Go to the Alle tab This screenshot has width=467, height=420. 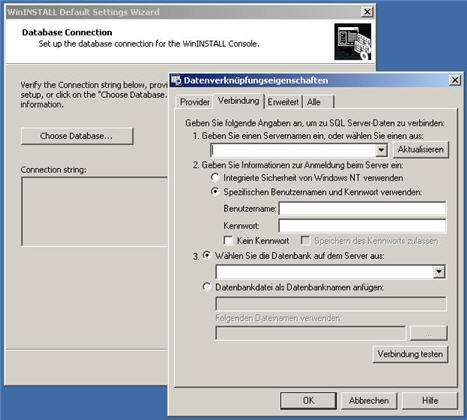click(x=318, y=102)
